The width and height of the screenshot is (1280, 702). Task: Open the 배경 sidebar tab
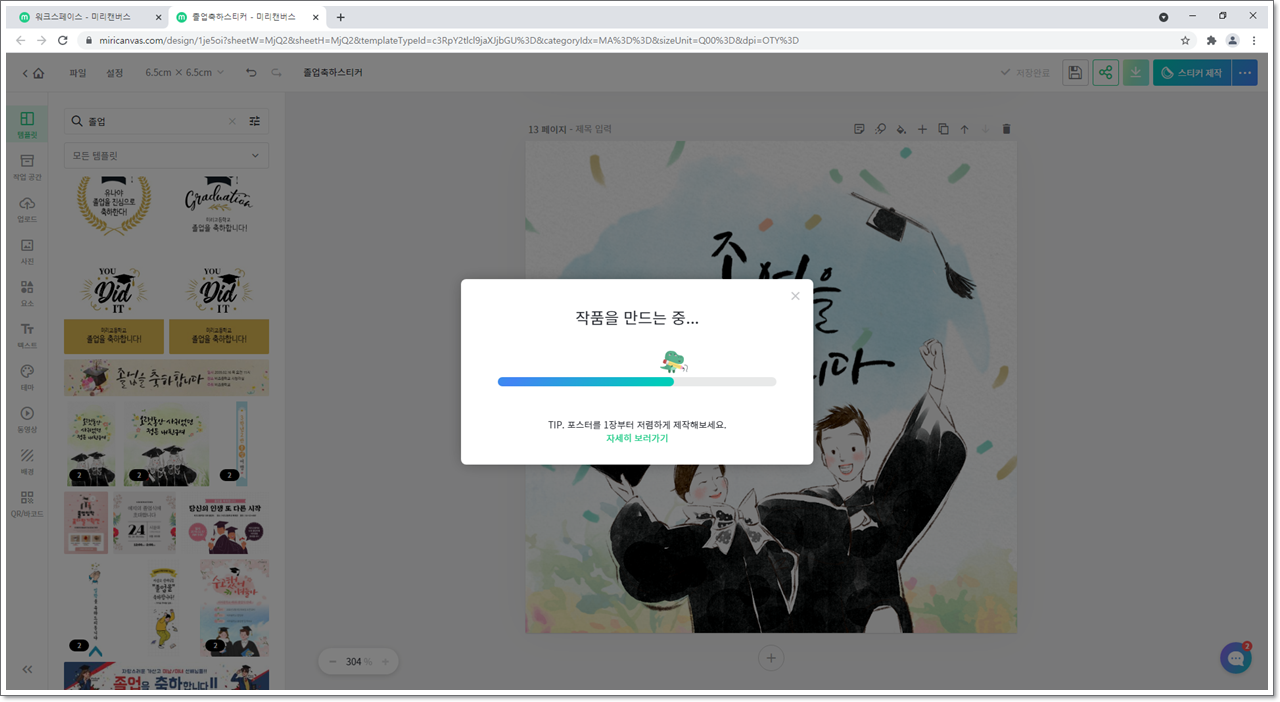coord(27,461)
